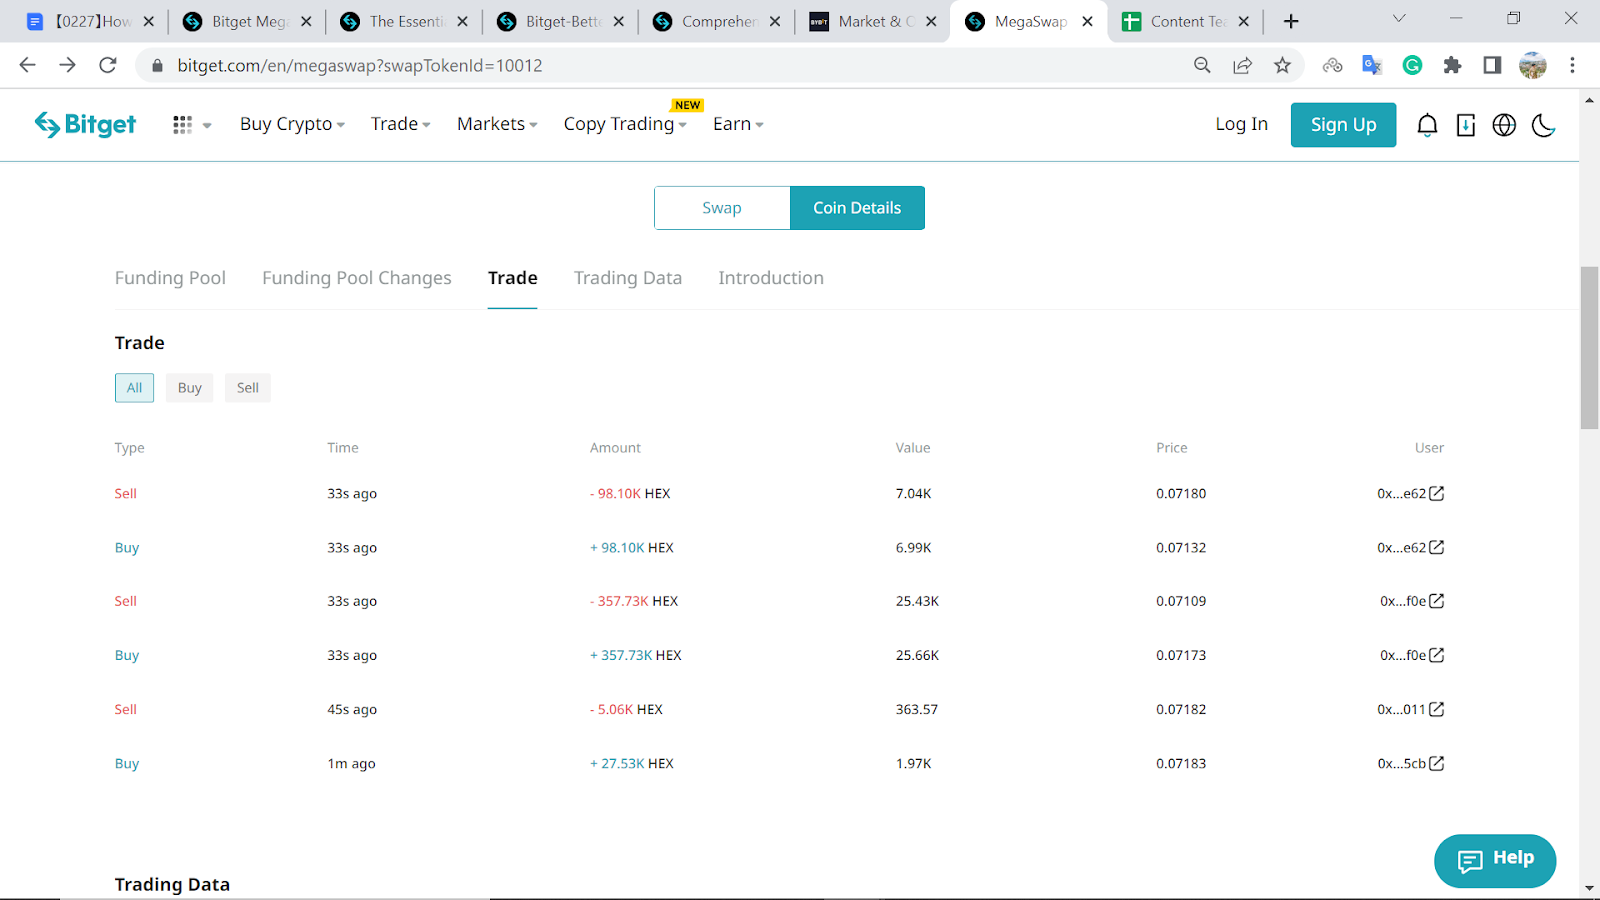Open a new browser tab

coord(1291,21)
